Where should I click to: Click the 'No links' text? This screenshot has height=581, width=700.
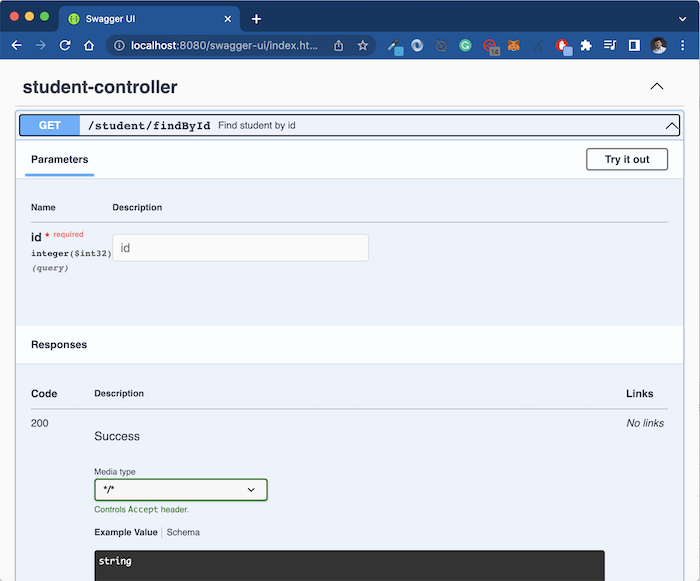coord(645,423)
